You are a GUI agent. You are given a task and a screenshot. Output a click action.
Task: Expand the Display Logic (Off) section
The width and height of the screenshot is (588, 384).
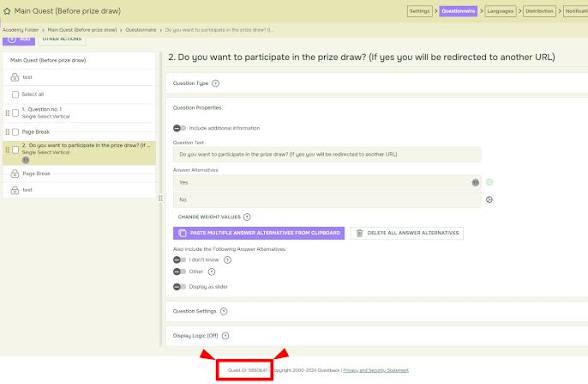[x=225, y=336]
